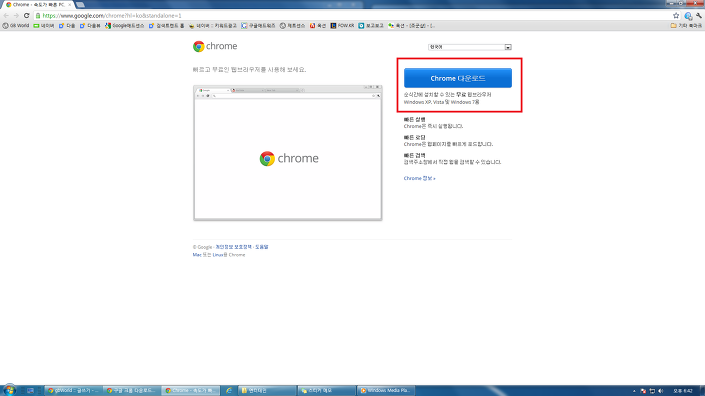Image resolution: width=705 pixels, height=396 pixels.
Task: Open the Chrome wrench settings menu
Action: pos(699,16)
